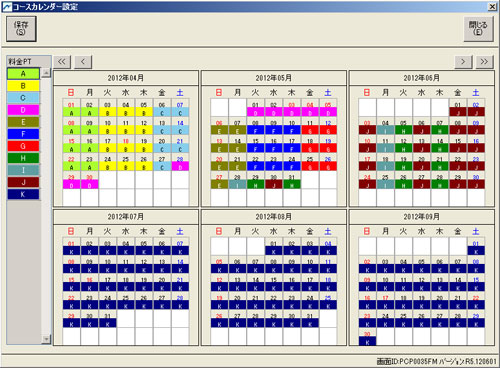Choose the magenta D fee pattern
This screenshot has width=500, height=368.
tap(23, 110)
